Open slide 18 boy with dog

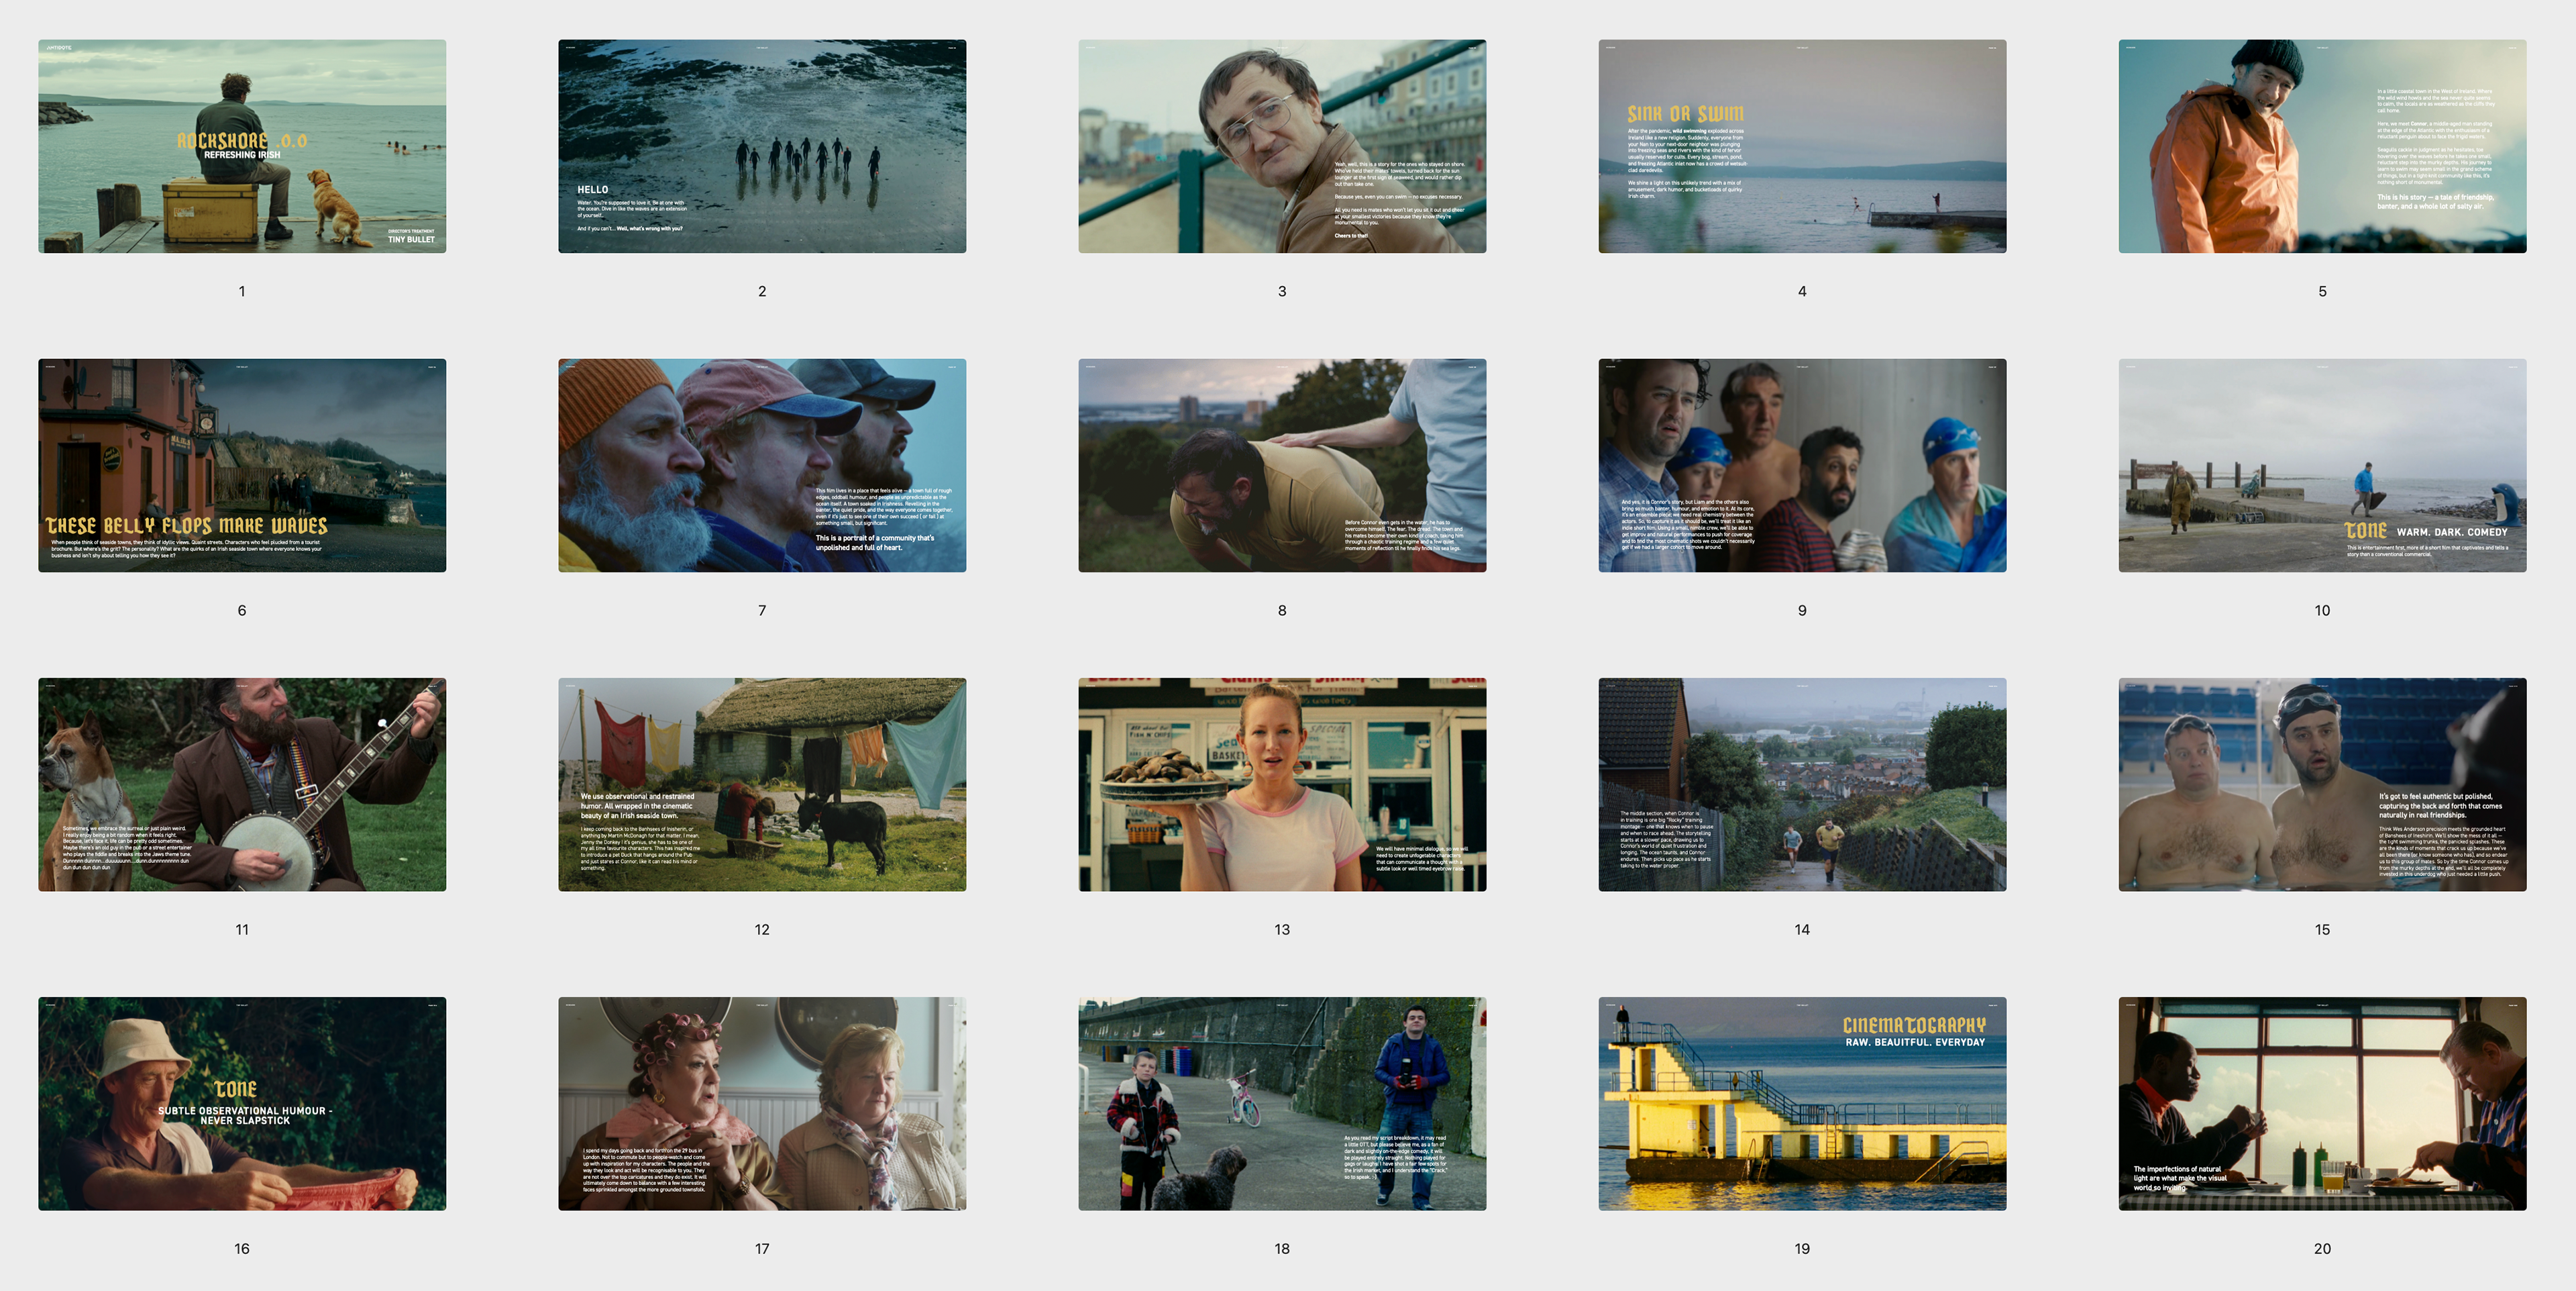pyautogui.click(x=1282, y=1103)
